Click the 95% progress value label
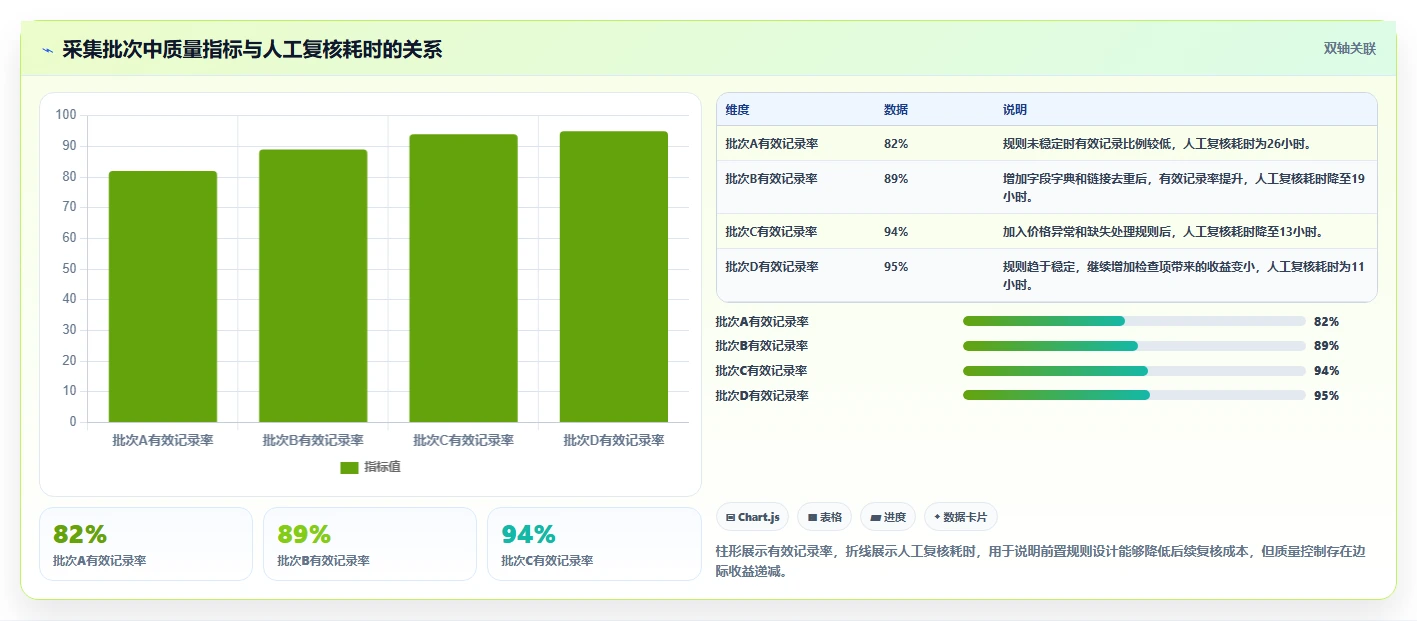 pos(1326,396)
